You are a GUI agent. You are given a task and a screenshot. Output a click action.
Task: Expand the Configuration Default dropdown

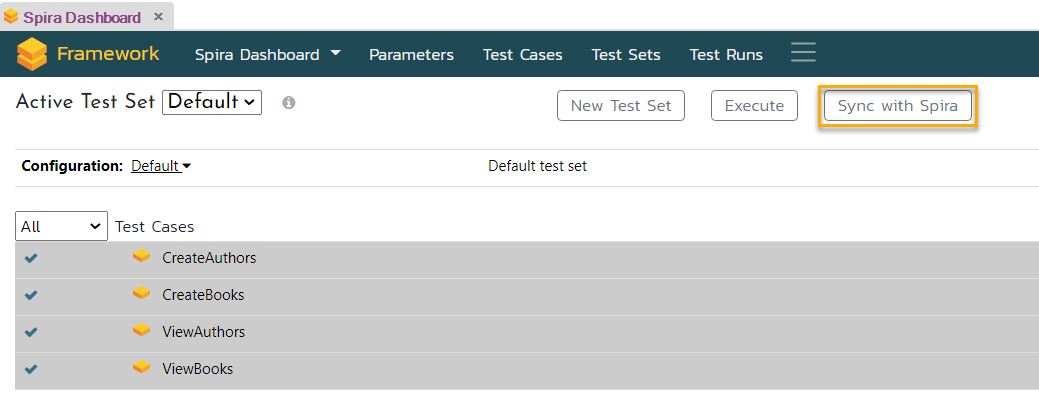[x=160, y=166]
